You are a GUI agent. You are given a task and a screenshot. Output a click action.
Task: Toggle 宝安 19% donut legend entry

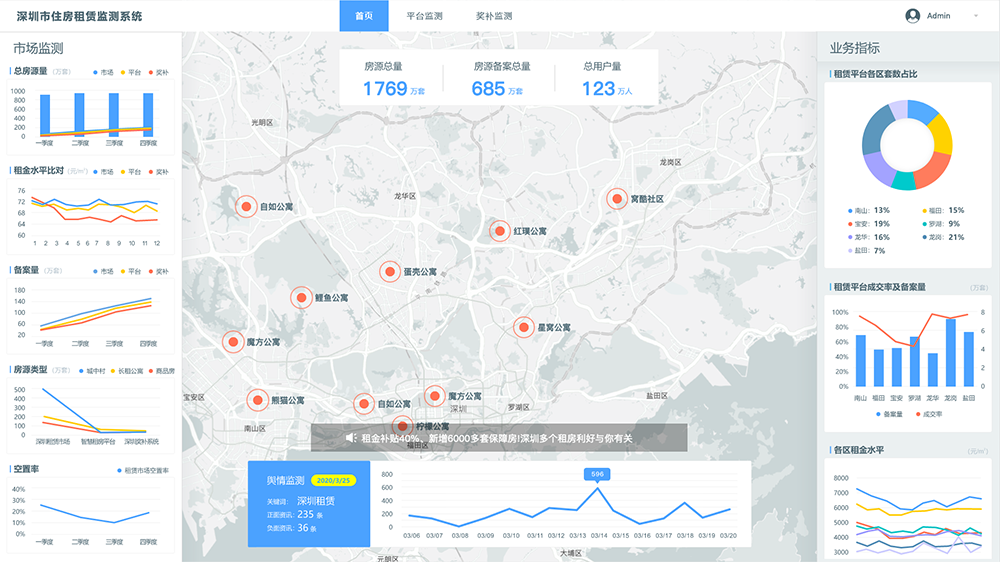click(869, 224)
